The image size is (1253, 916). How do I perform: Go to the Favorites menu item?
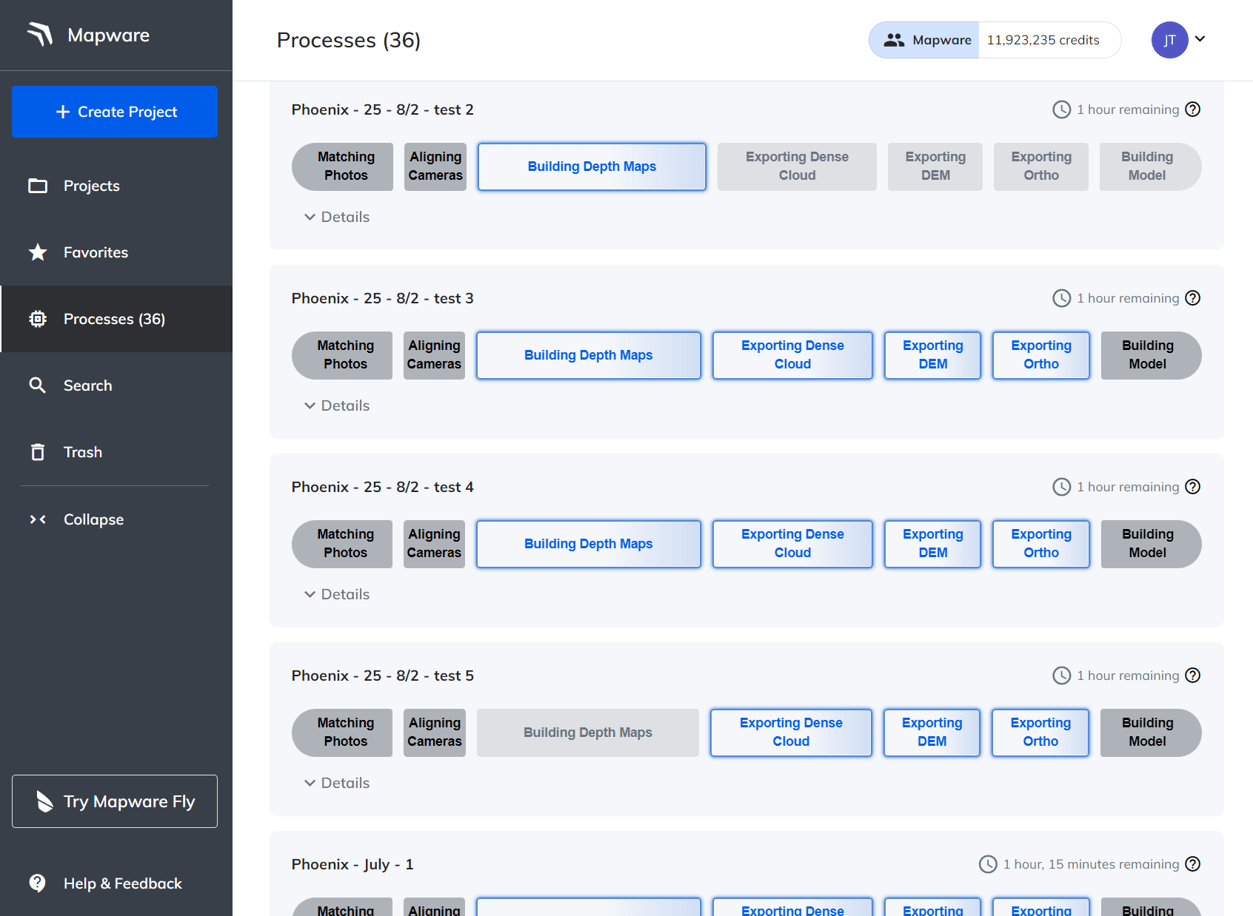[96, 252]
